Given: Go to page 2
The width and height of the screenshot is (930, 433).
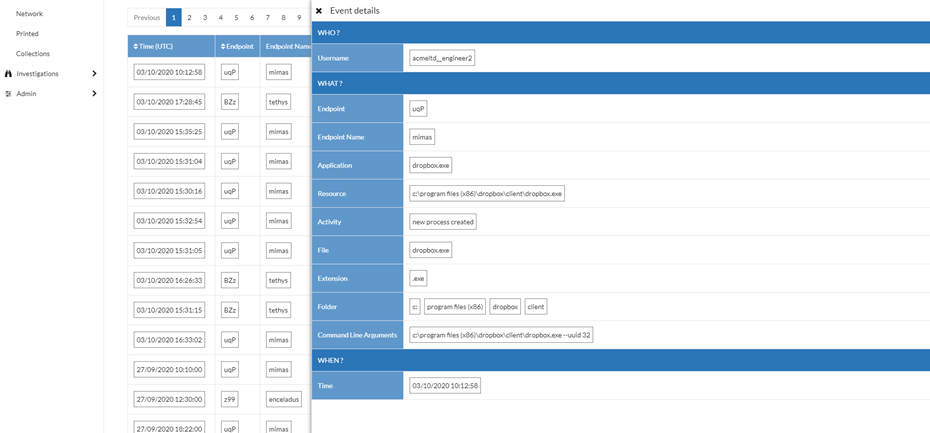Looking at the screenshot, I should point(189,18).
